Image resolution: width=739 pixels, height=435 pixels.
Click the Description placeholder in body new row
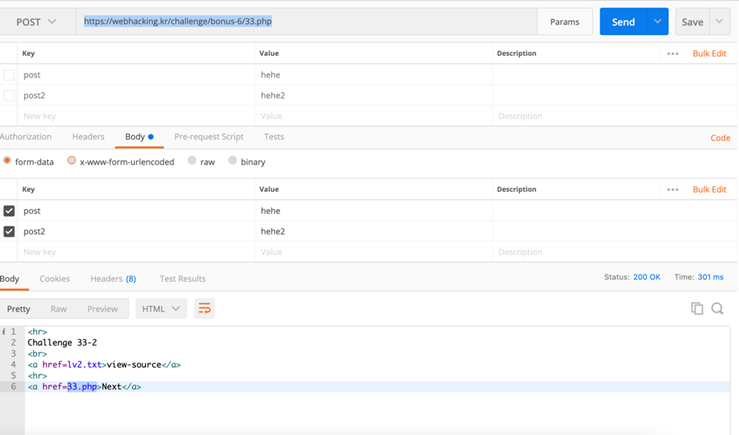pos(520,252)
